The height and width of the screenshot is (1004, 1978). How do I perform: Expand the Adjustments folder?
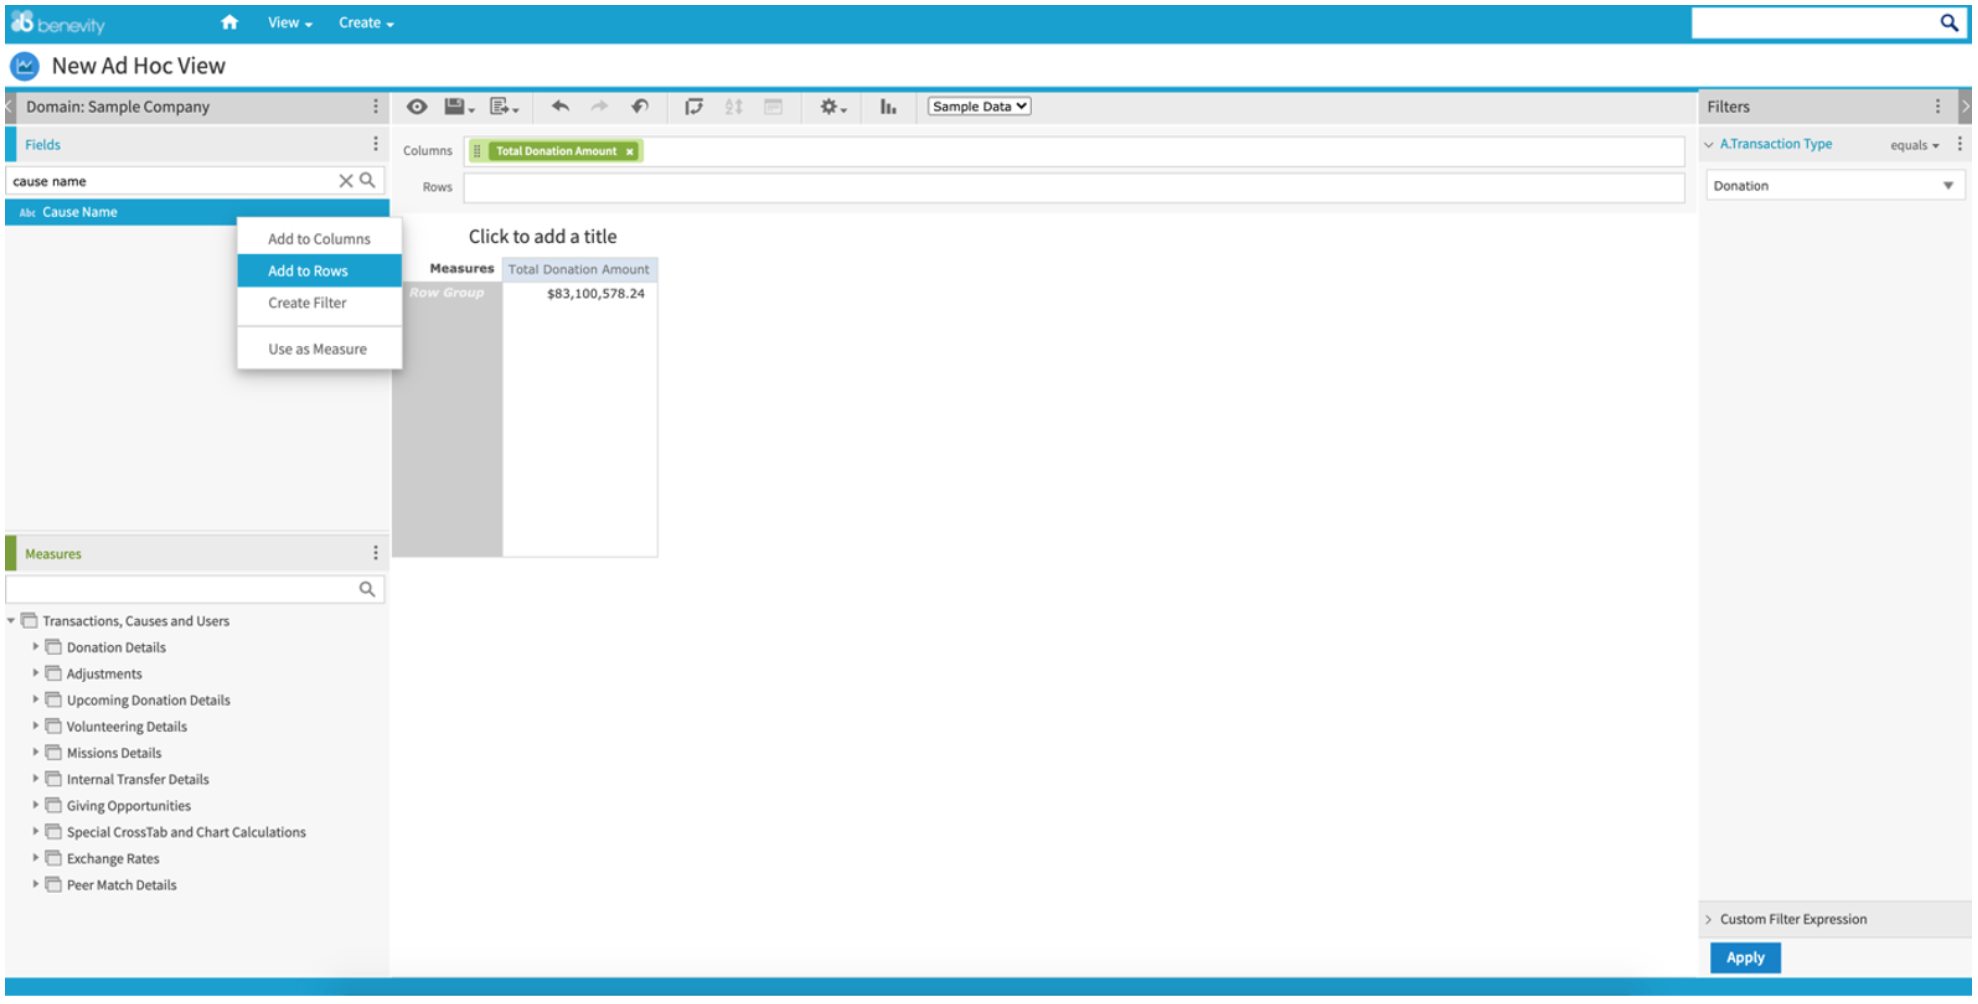click(36, 673)
